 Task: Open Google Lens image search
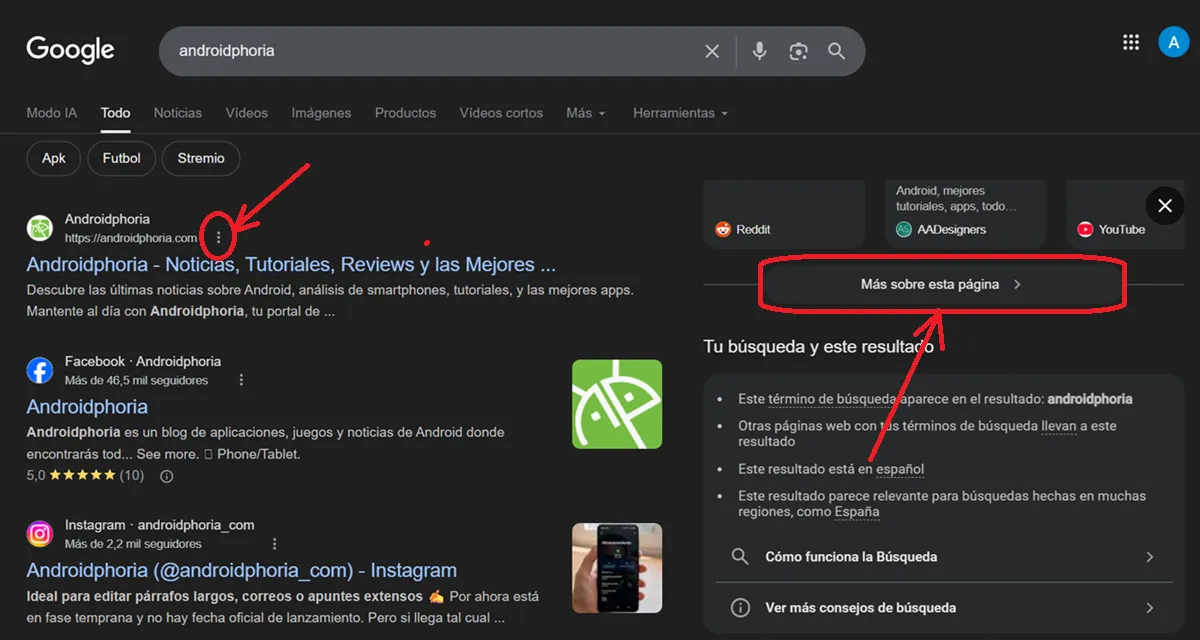[x=798, y=51]
